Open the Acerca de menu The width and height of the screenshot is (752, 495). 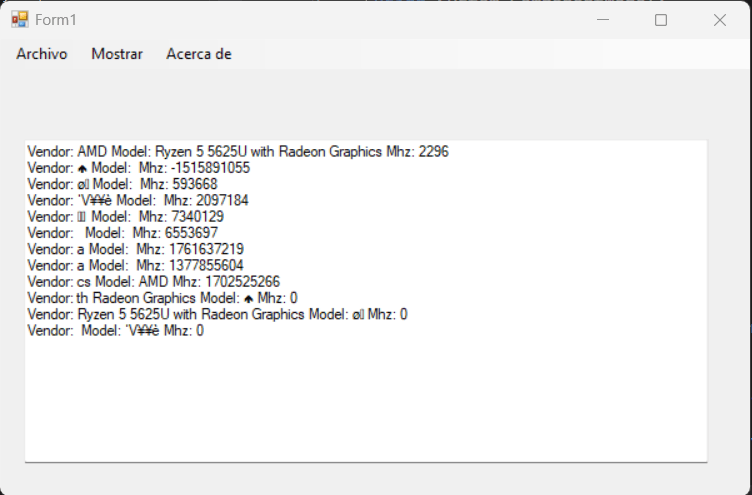[x=199, y=54]
